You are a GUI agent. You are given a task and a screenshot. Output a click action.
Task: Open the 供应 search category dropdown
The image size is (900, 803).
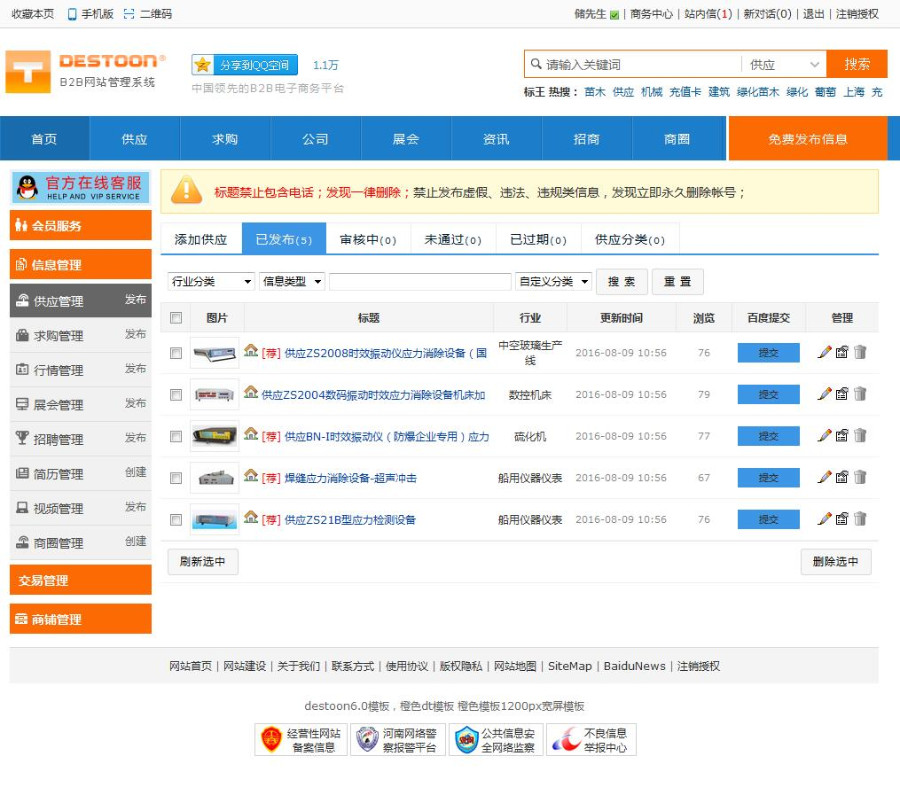(784, 64)
